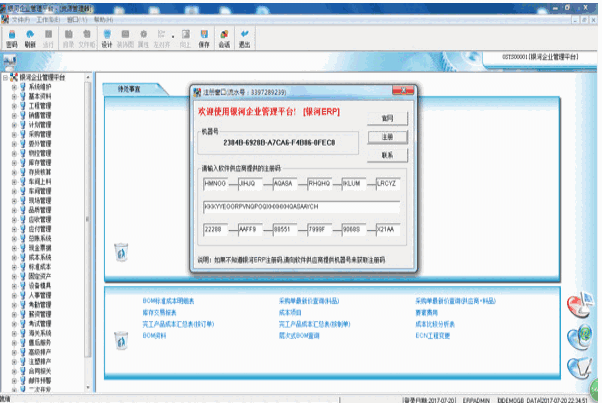This screenshot has width=602, height=403.
Task: Click the recycle bin icon beside the report links
Action: pos(121,340)
